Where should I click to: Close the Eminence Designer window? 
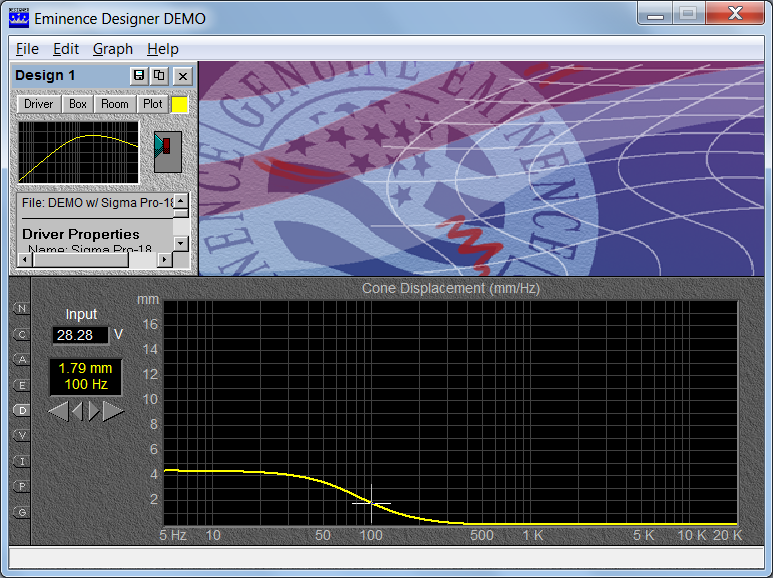click(735, 13)
